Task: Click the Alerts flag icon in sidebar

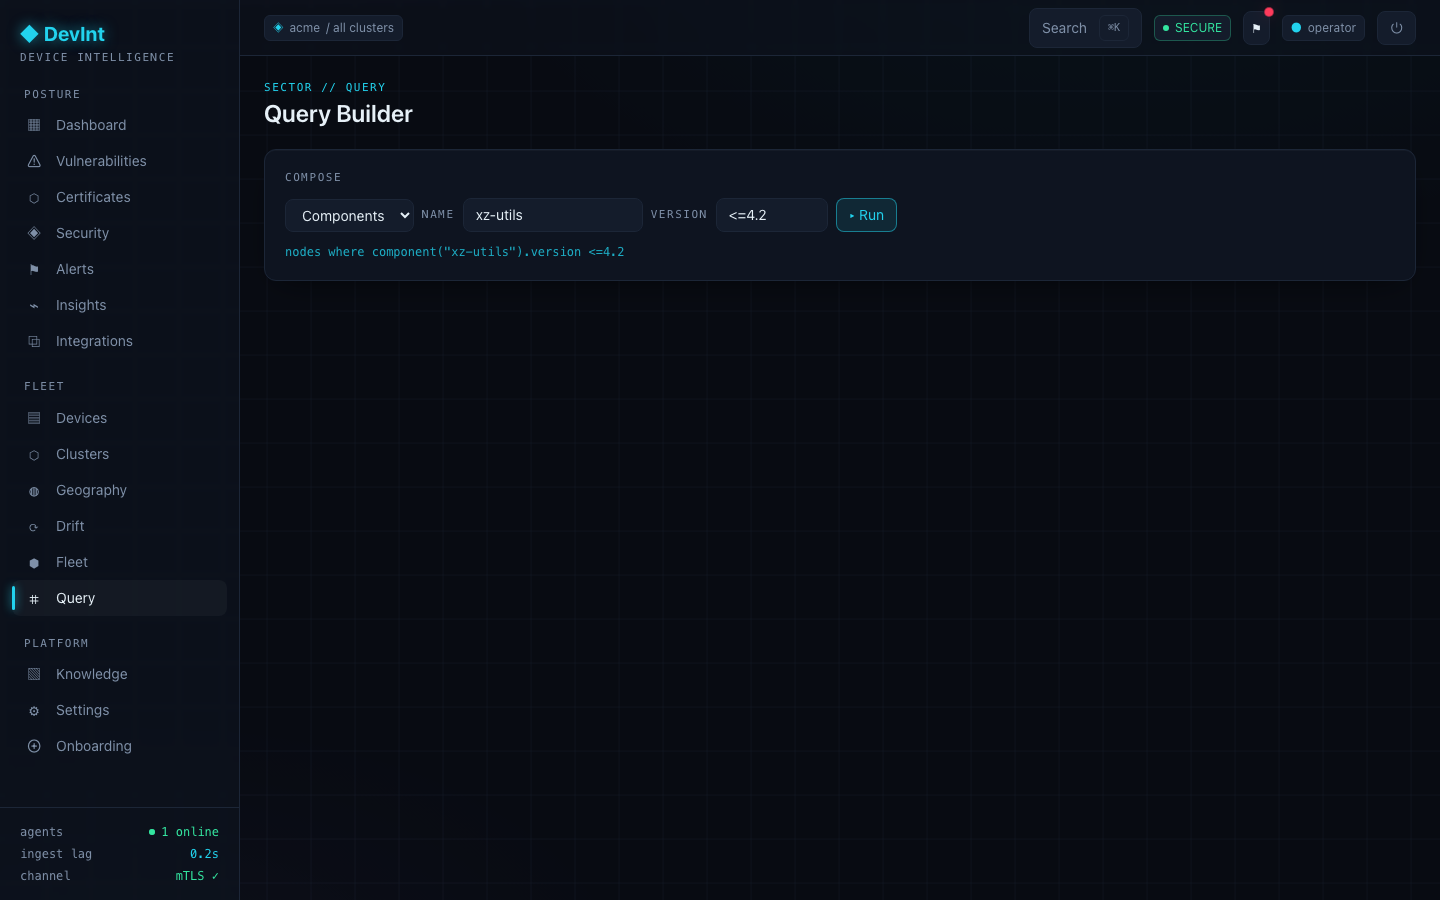Action: click(34, 269)
